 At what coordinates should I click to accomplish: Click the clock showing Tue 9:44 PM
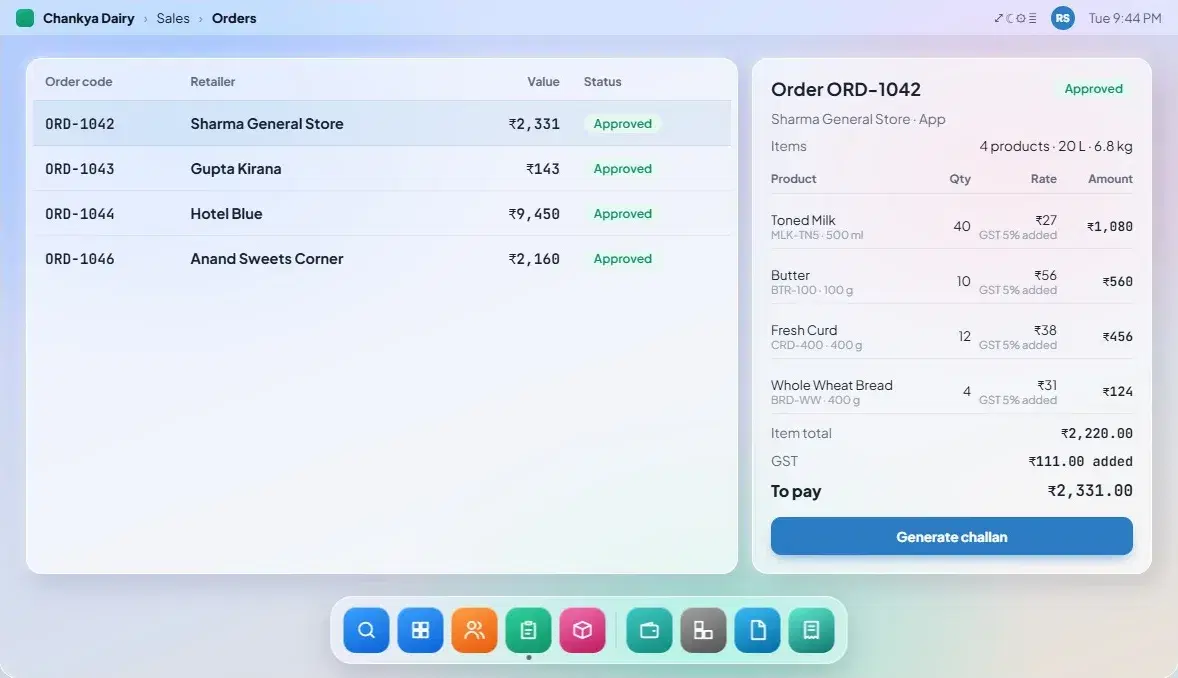1125,18
